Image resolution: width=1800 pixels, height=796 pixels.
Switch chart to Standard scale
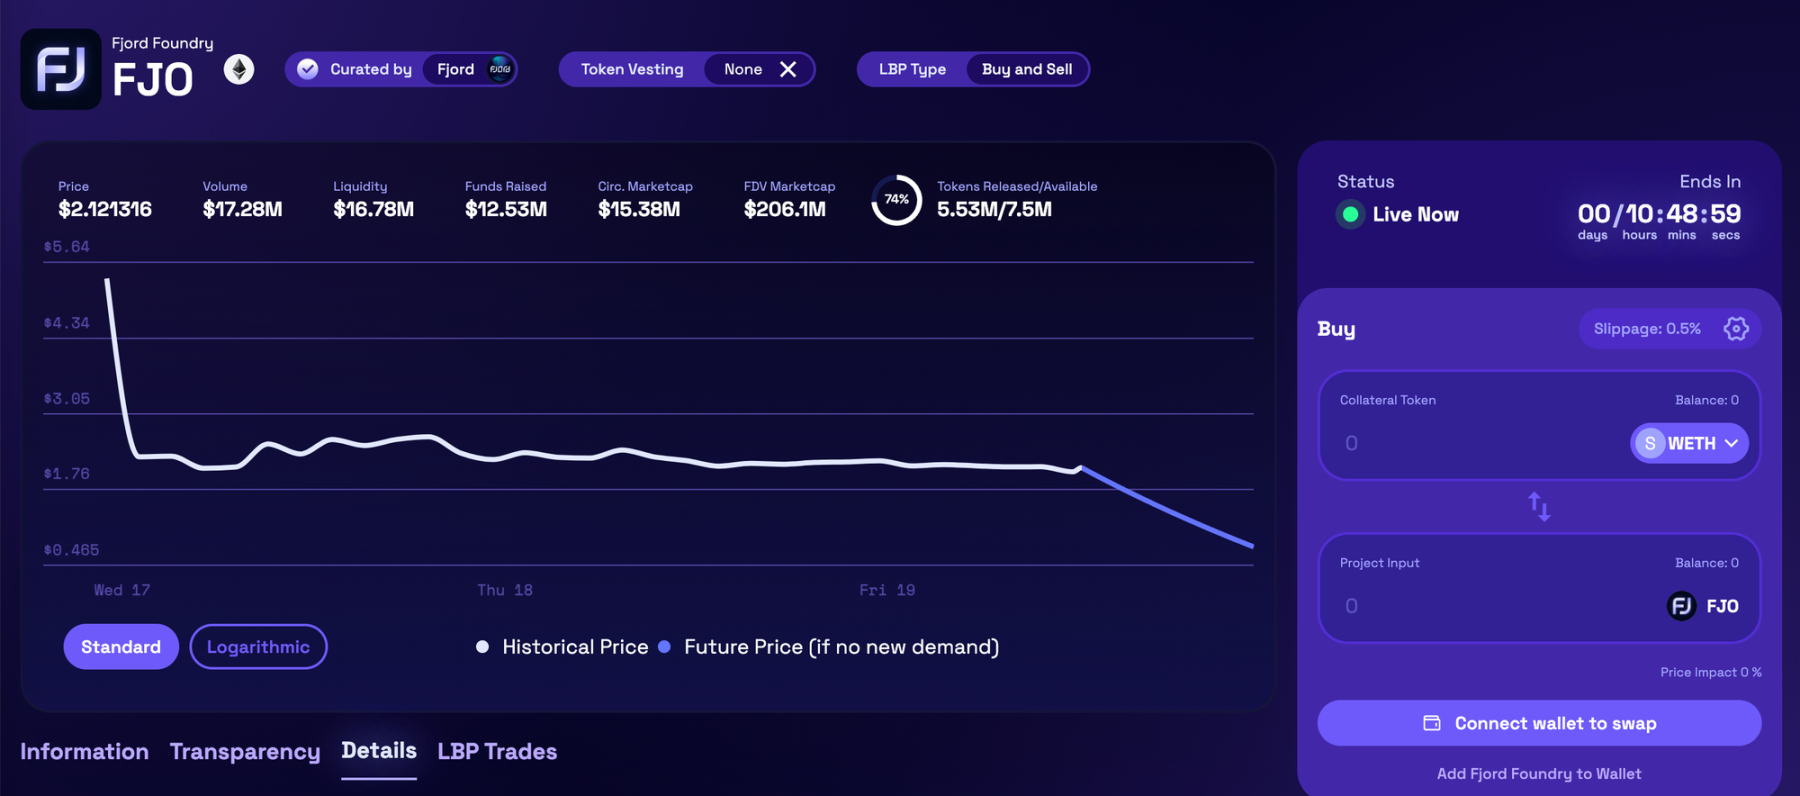pos(121,647)
